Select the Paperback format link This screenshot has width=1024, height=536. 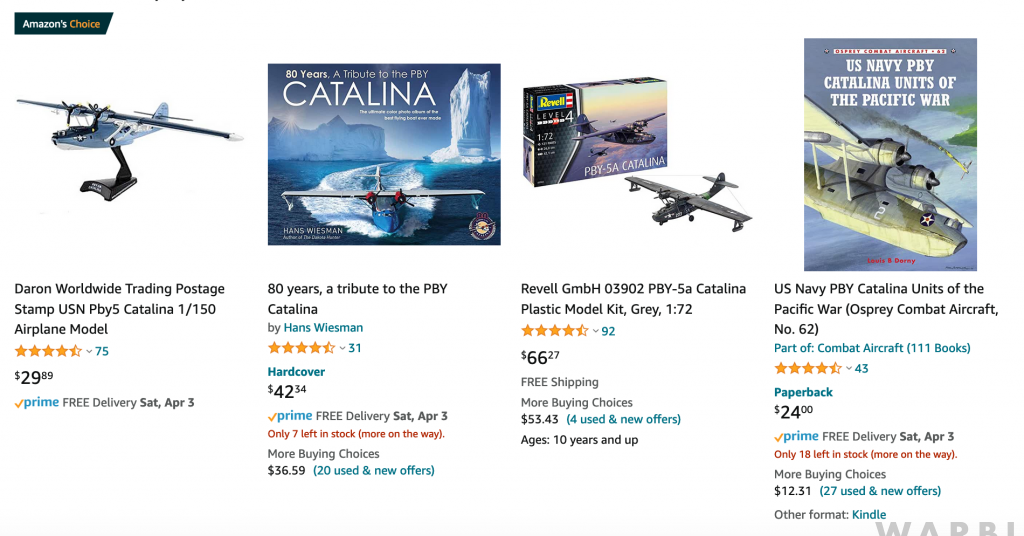(803, 392)
